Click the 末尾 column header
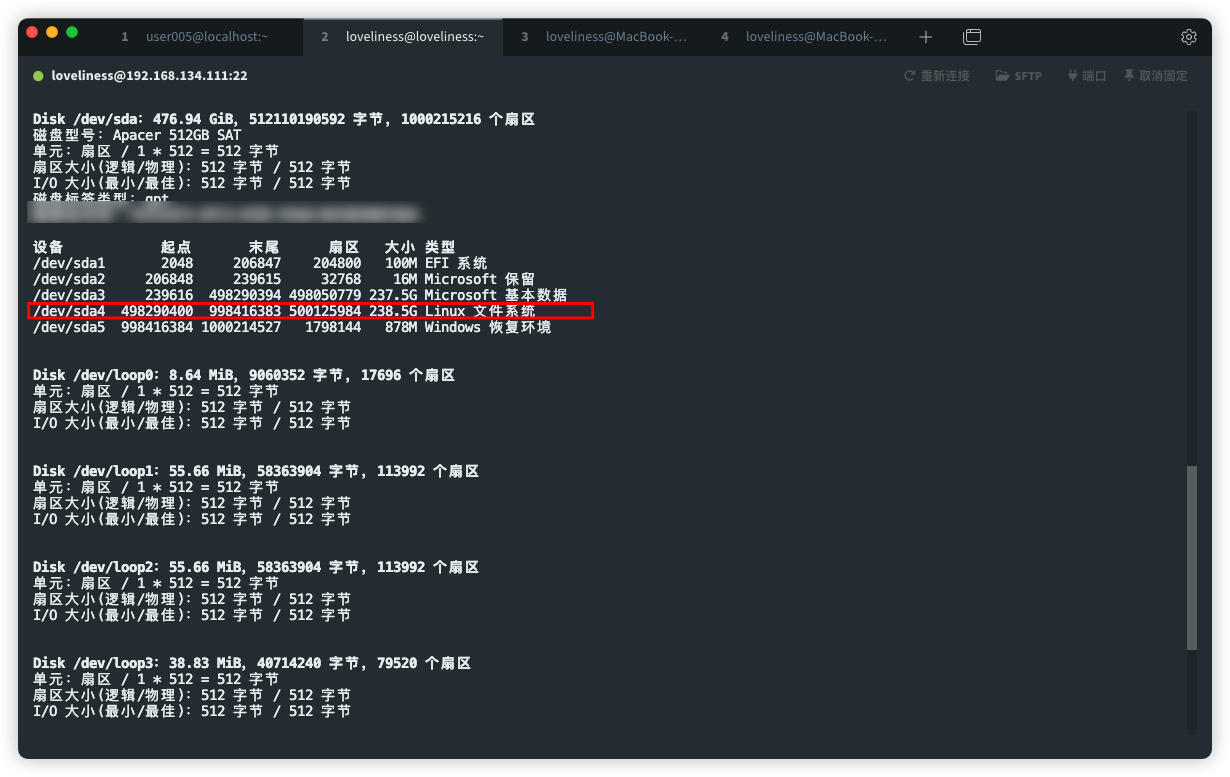 264,247
